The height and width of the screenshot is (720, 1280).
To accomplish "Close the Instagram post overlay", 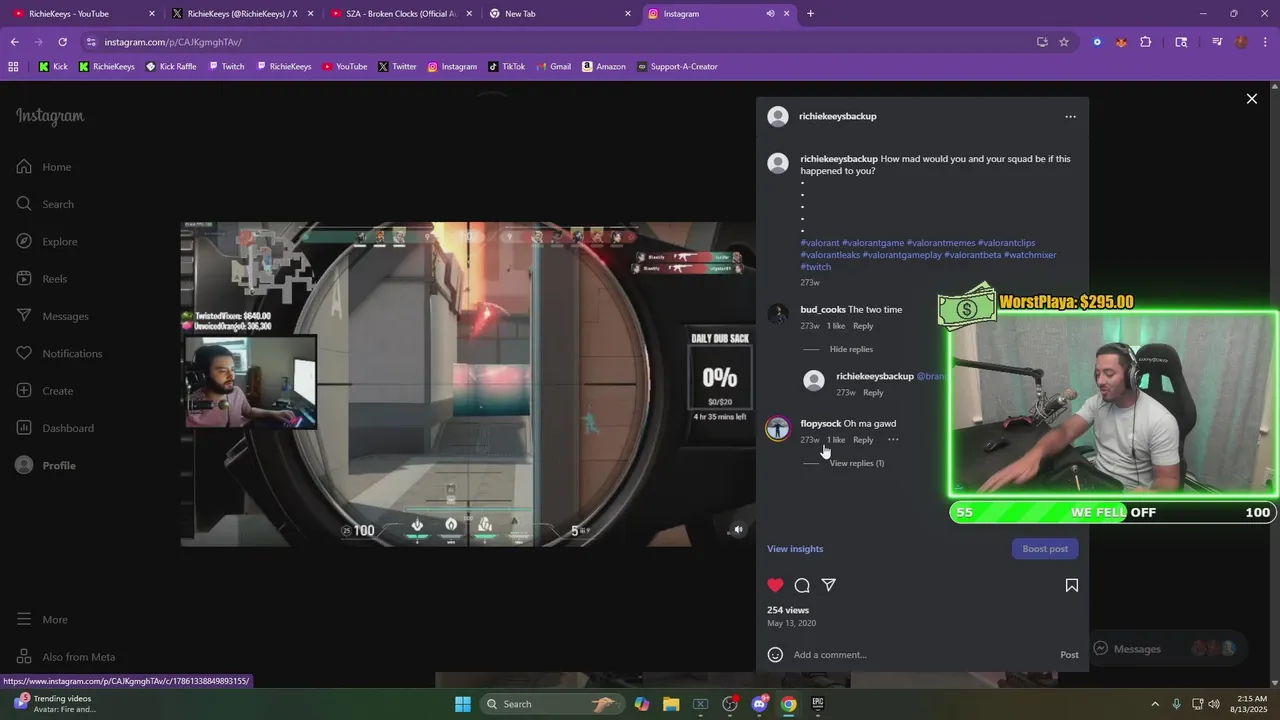I will [1251, 99].
